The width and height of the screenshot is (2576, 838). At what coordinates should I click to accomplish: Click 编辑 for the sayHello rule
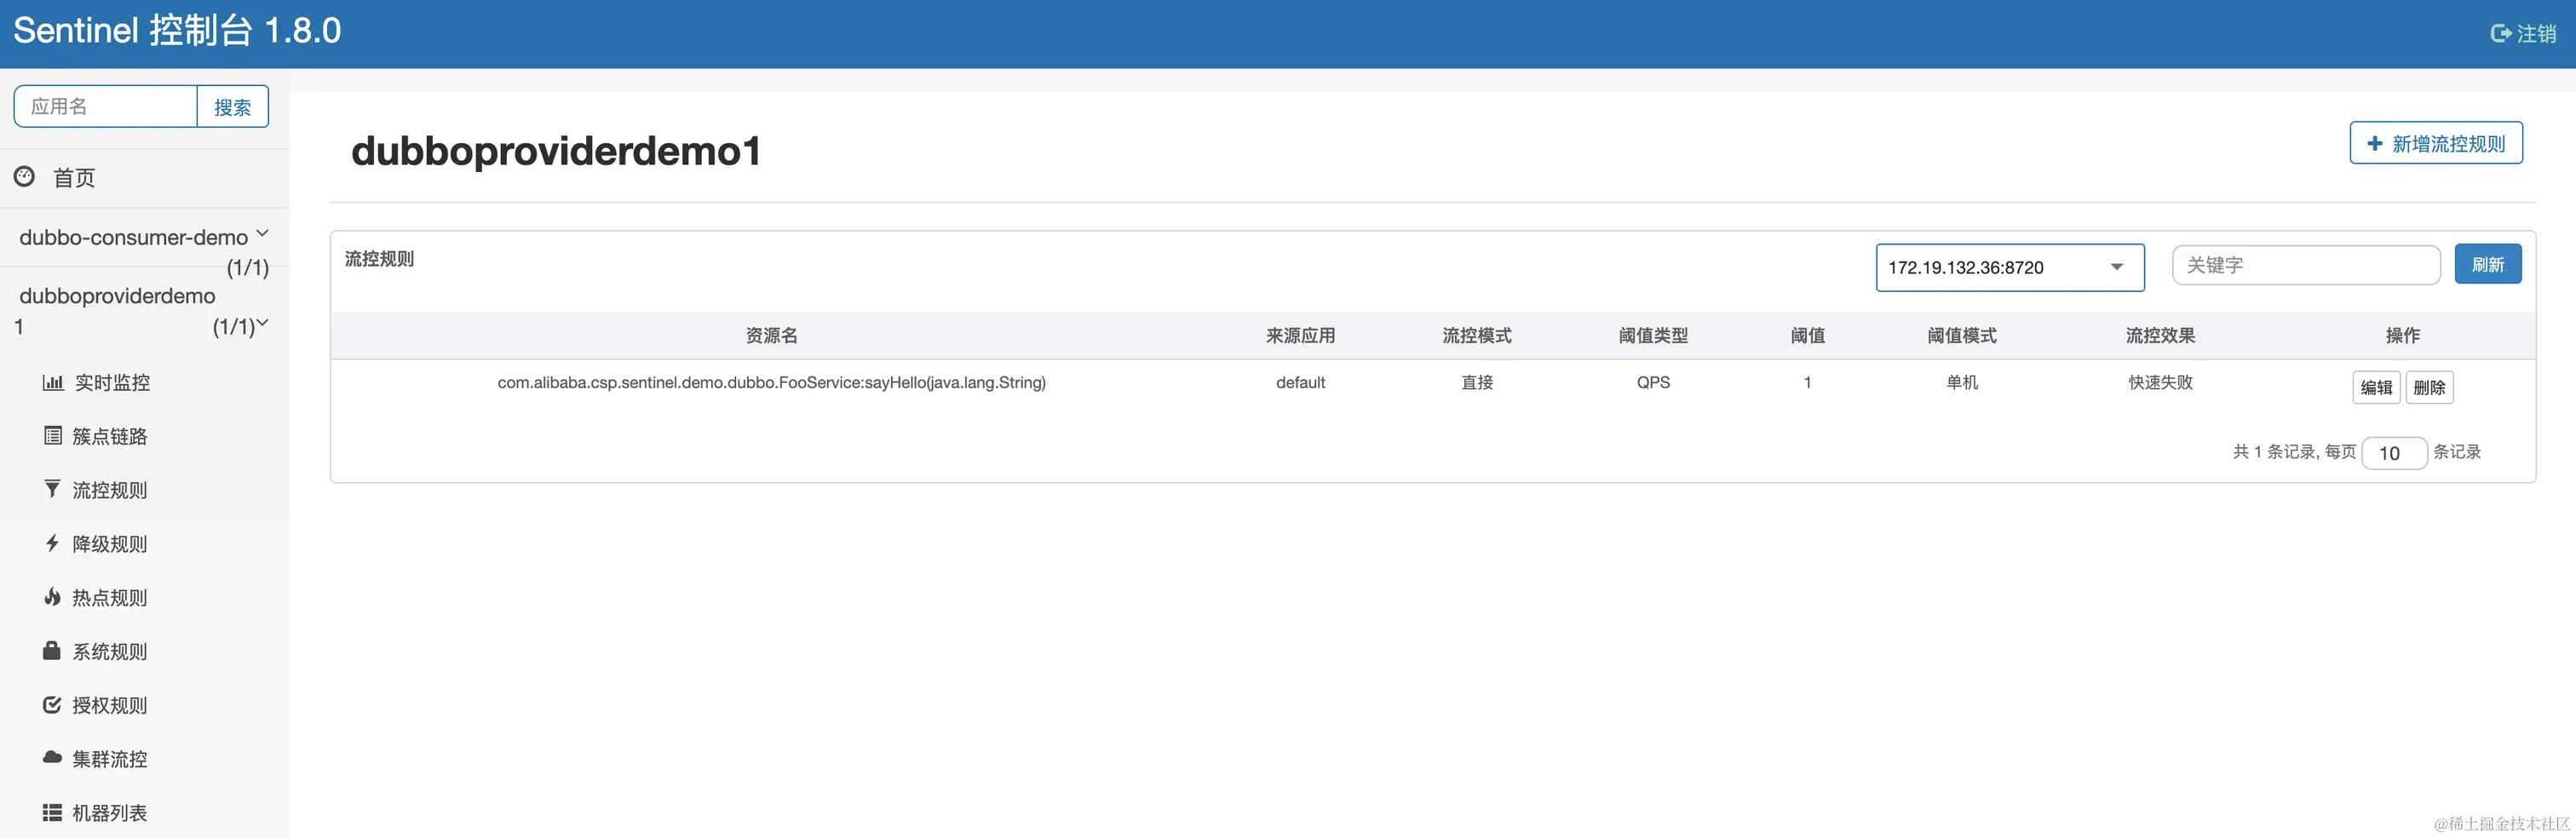(2376, 387)
